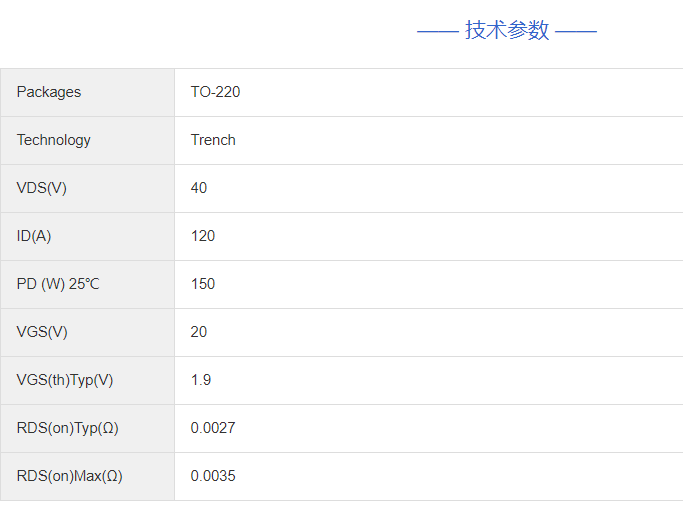Click the RDS(on) max value 0.0035
This screenshot has width=683, height=505.
tap(213, 476)
